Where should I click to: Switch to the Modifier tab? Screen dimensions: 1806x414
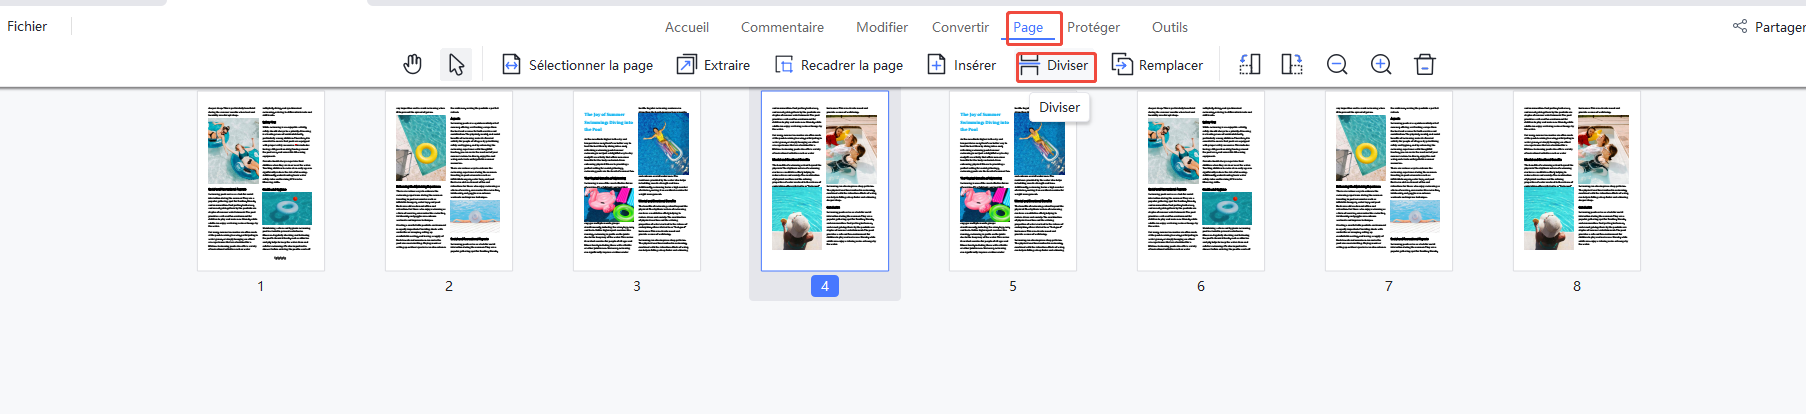click(x=882, y=27)
